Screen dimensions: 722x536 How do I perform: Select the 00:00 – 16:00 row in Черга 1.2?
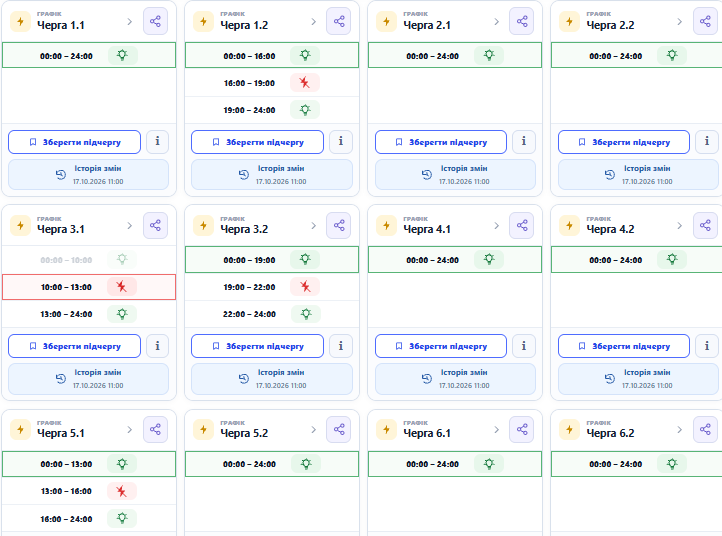[272, 56]
